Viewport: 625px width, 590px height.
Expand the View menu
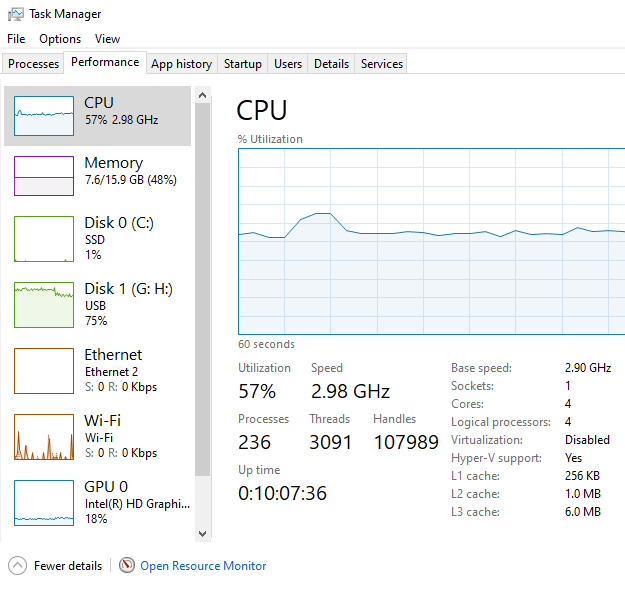[x=107, y=39]
